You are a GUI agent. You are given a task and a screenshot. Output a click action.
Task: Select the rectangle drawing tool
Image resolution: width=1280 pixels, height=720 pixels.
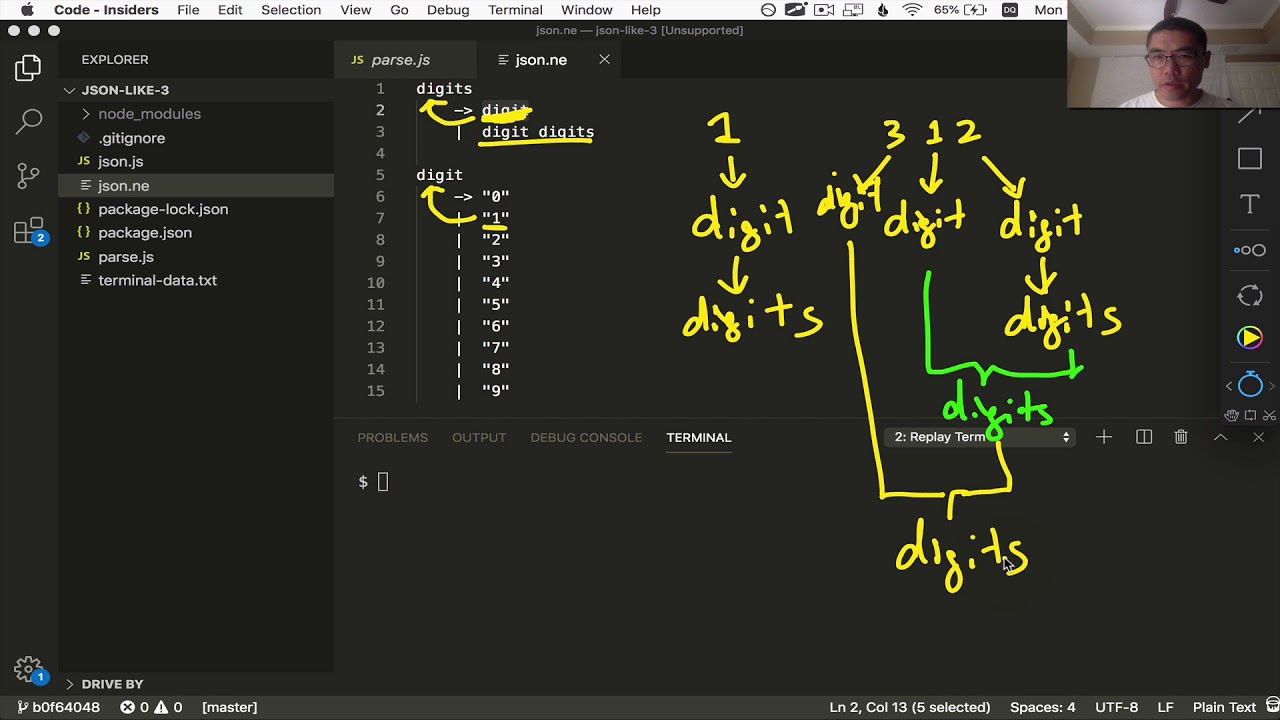[1250, 159]
